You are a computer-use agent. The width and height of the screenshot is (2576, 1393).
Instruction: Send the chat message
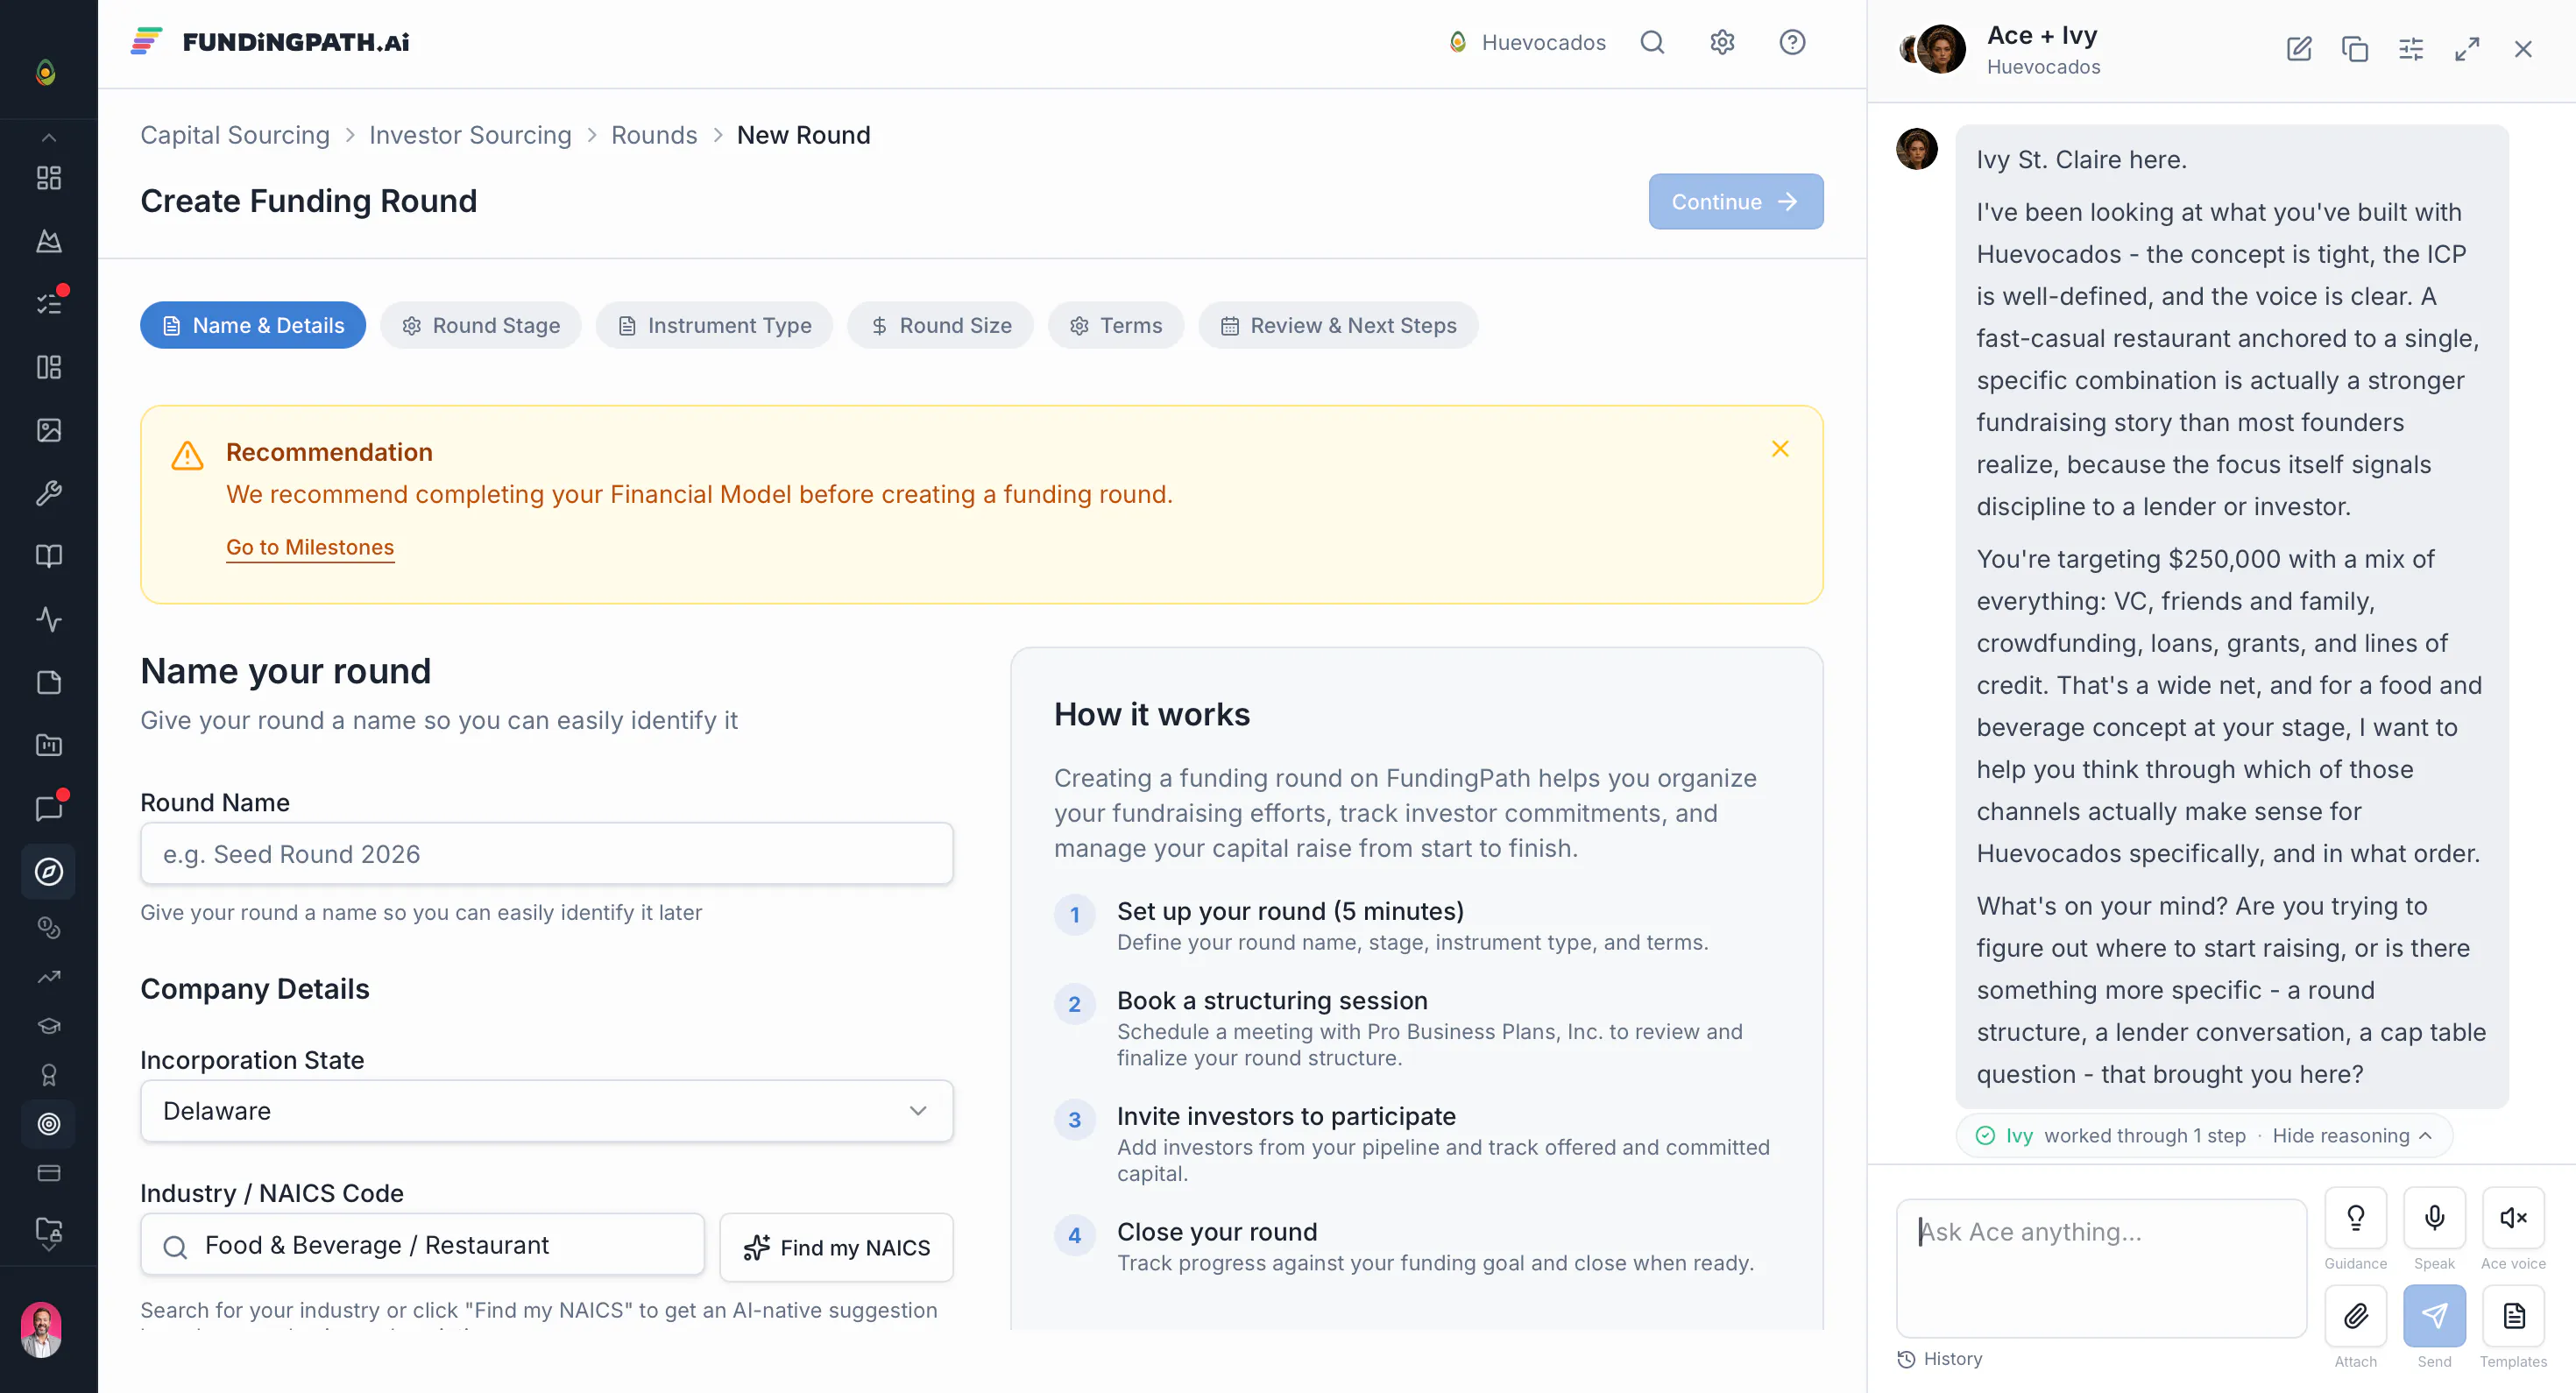pyautogui.click(x=2434, y=1316)
